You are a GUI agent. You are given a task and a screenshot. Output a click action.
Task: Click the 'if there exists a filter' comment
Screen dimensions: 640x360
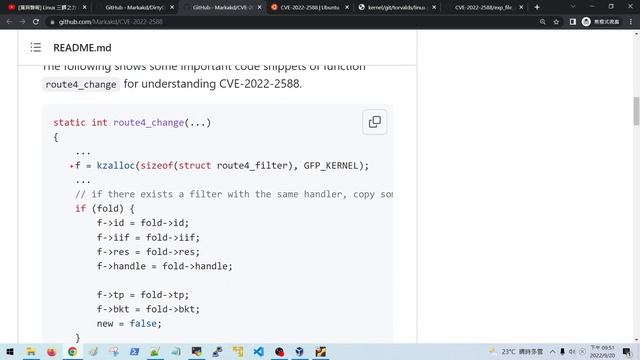234,194
